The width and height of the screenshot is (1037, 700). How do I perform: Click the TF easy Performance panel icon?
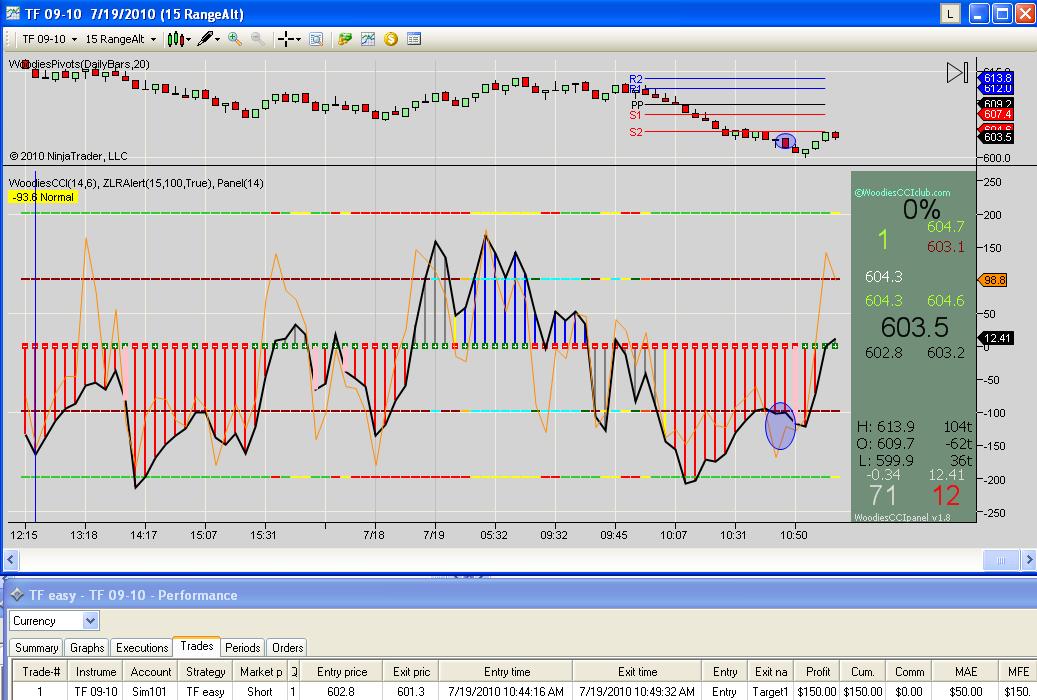(17, 595)
